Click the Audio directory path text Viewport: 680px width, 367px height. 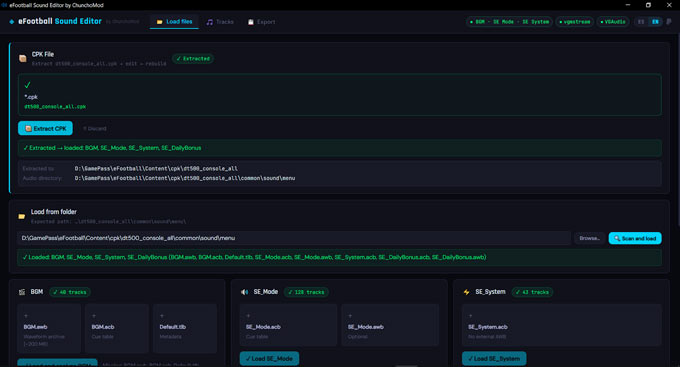point(185,178)
